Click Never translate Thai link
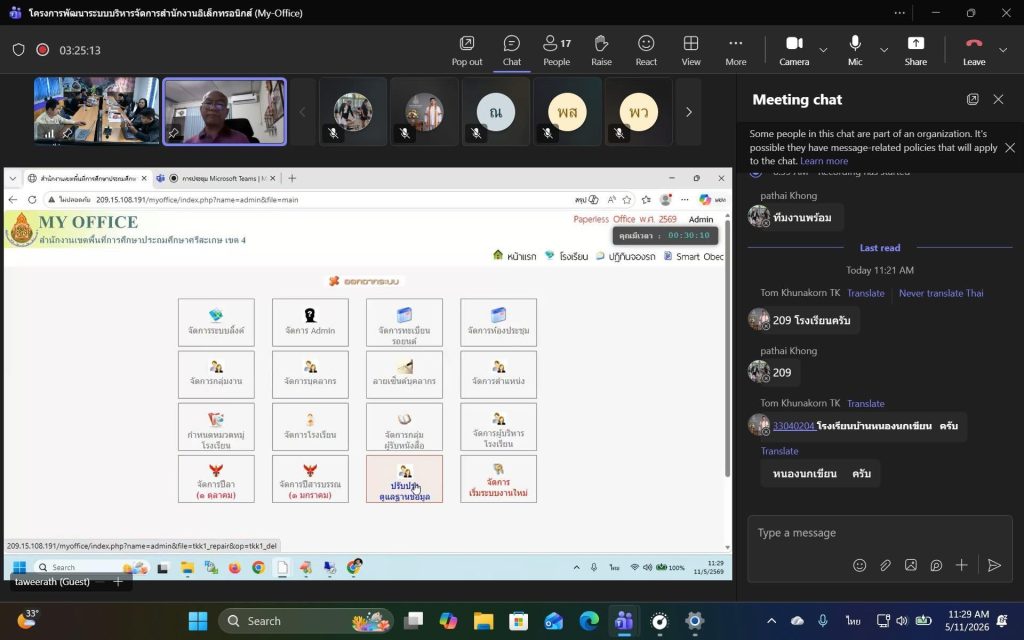The width and height of the screenshot is (1024, 640). 941,293
